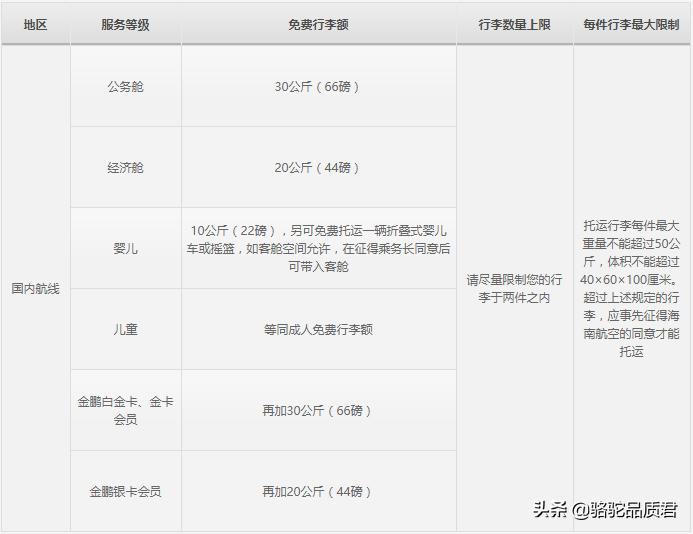
Task: Click the 20公斤（44磅）allowance cell
Action: click(x=319, y=168)
